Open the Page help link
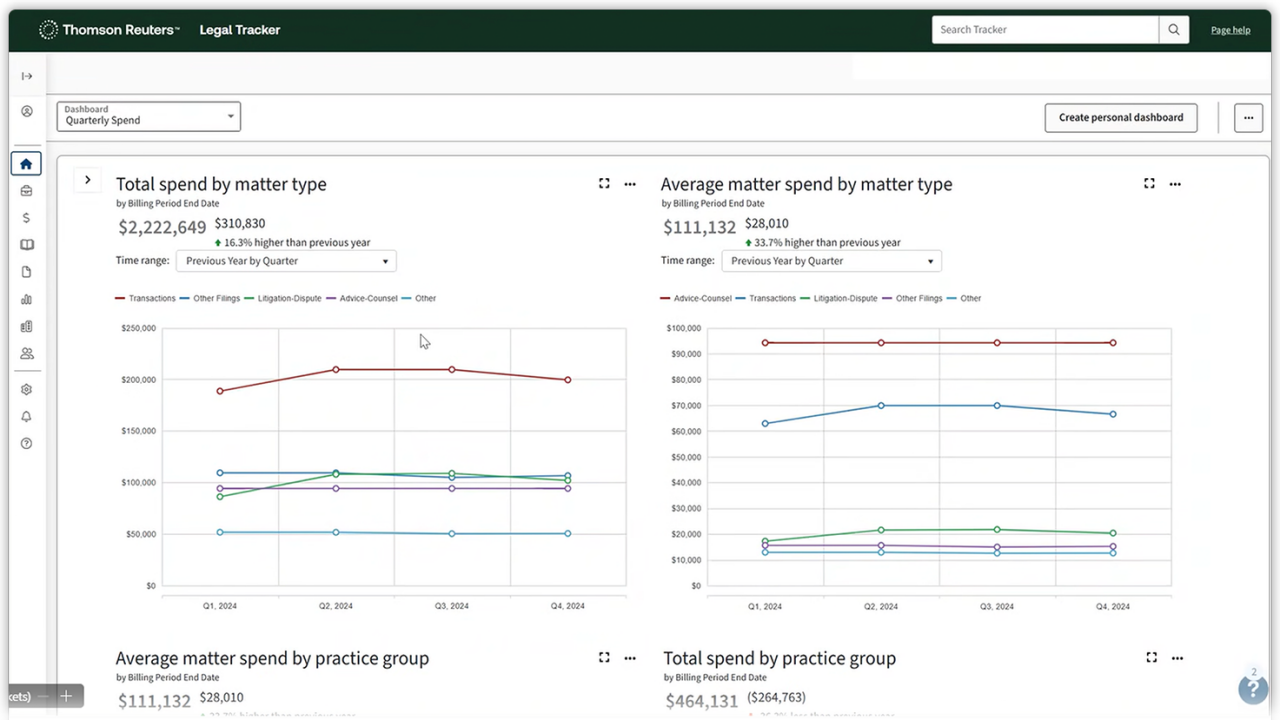 click(1230, 30)
